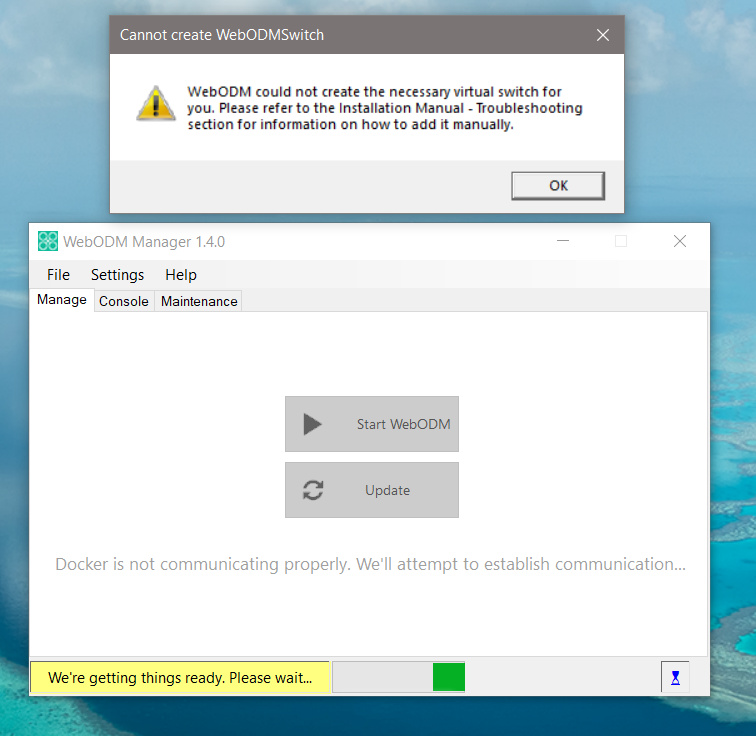Click the WebODM Manager logo icon

(x=48, y=241)
